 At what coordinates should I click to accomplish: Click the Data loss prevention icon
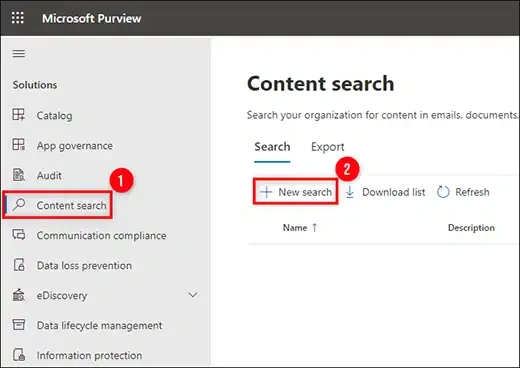19,265
